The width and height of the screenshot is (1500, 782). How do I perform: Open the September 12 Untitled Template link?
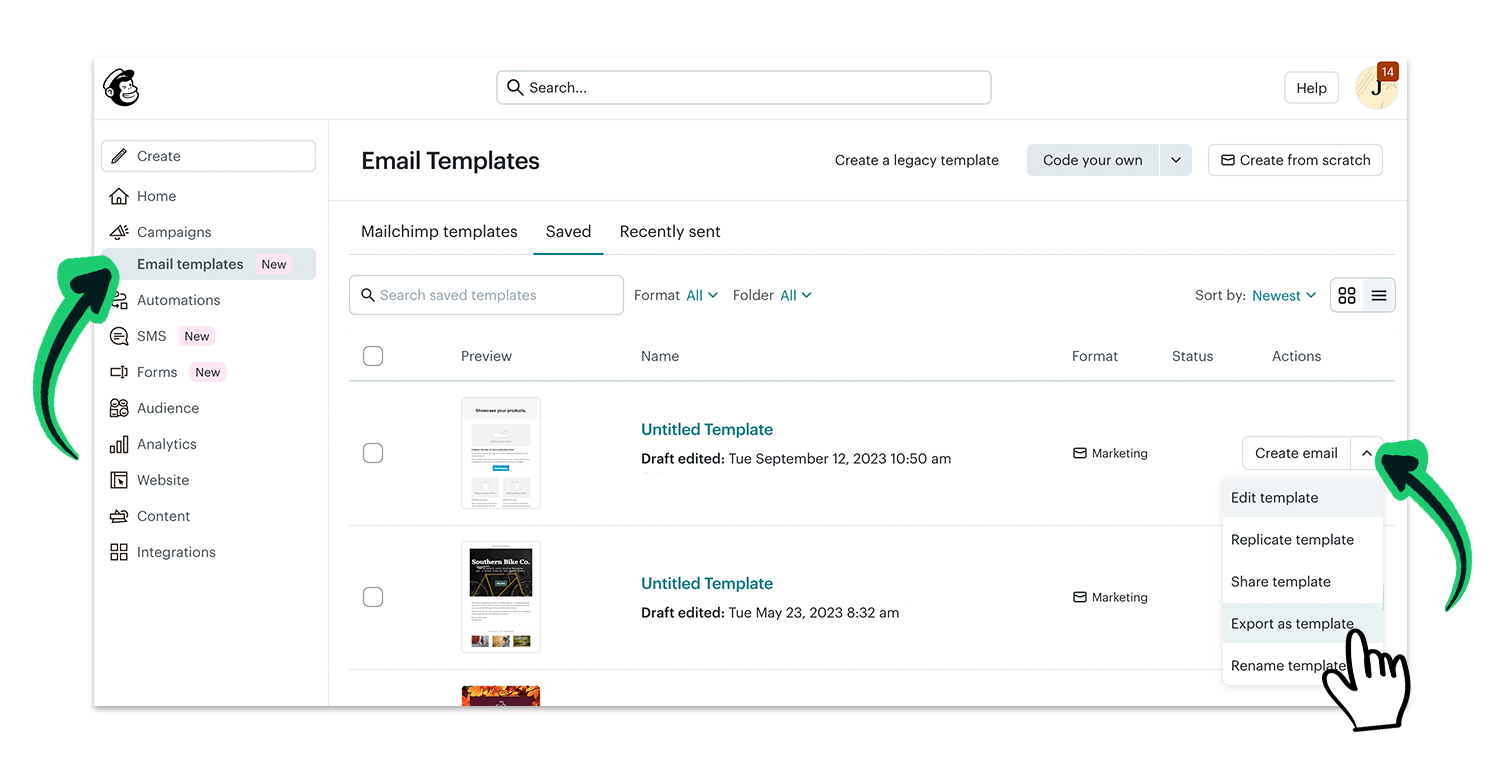click(707, 429)
